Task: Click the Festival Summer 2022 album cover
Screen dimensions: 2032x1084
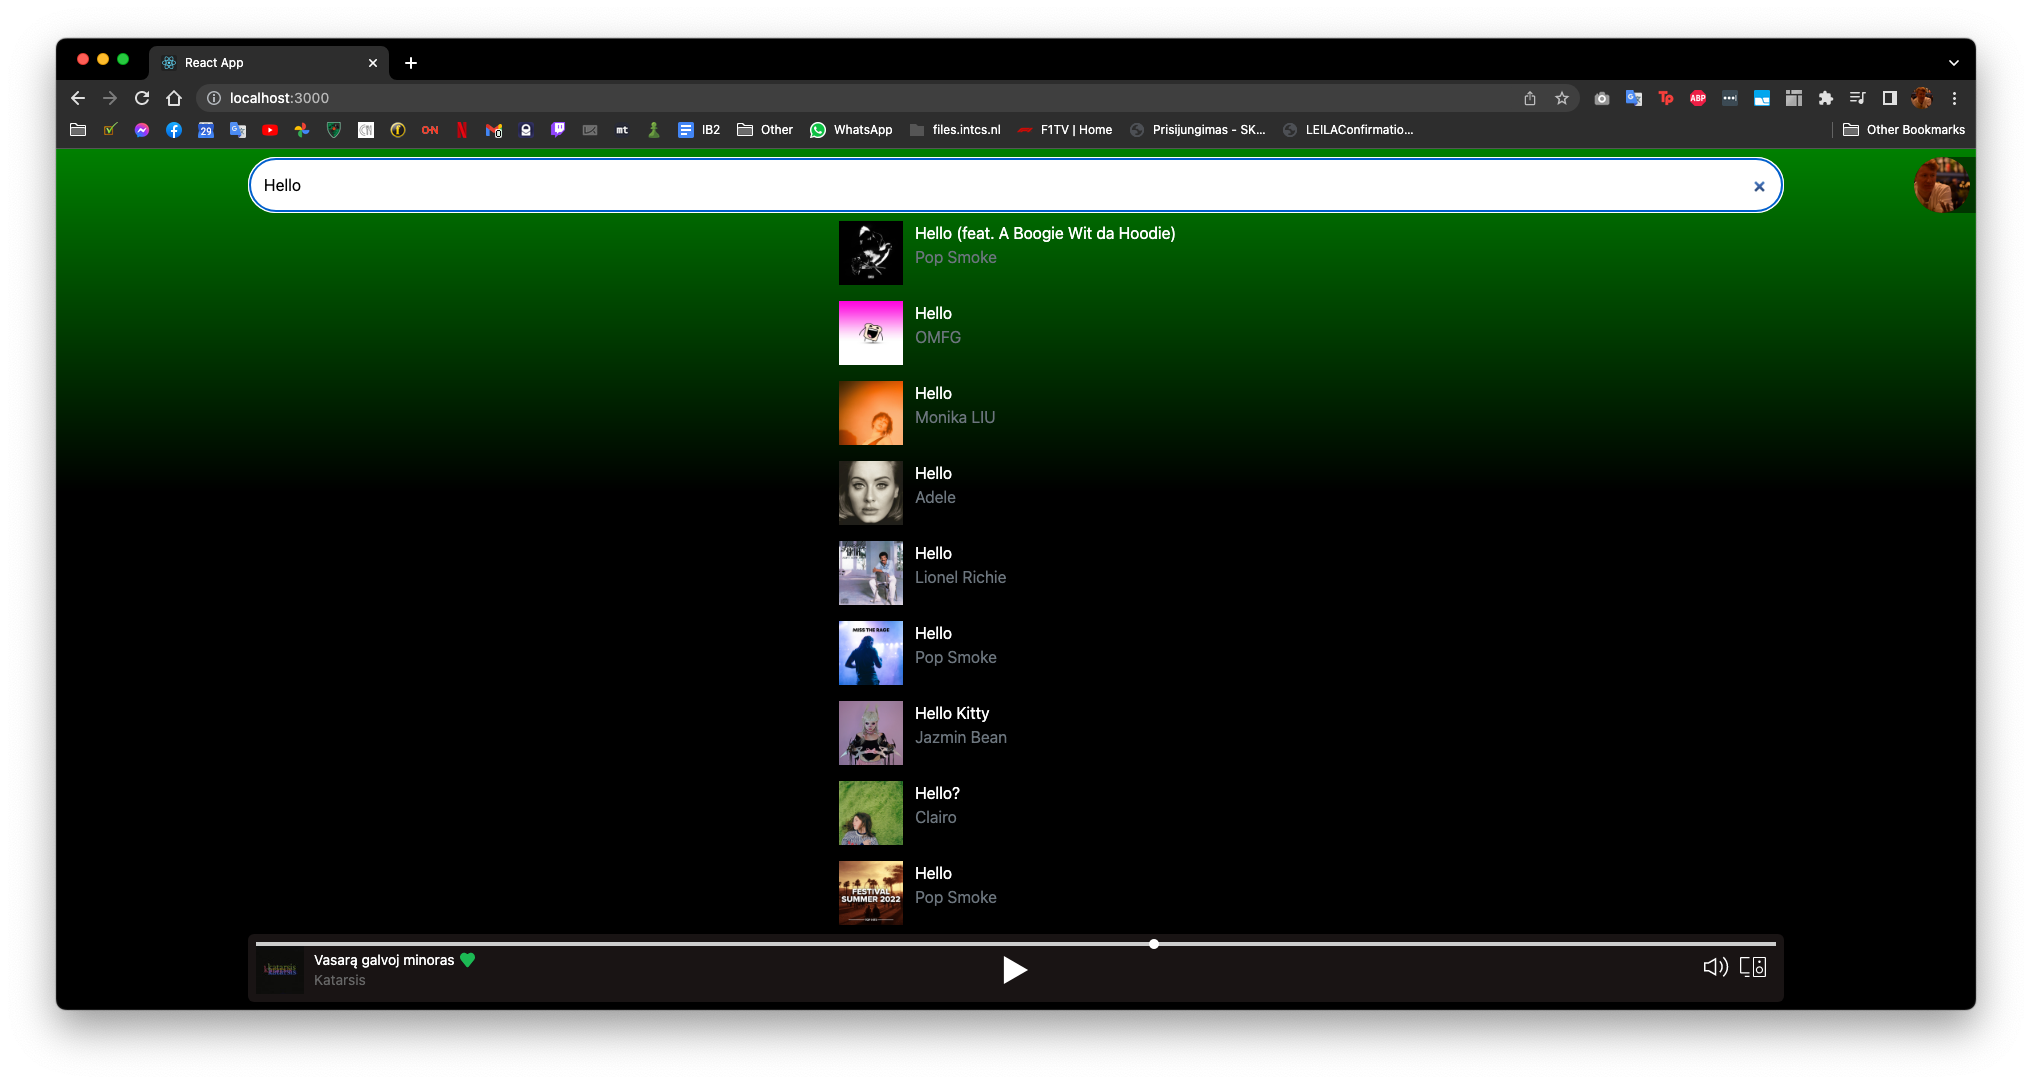Action: click(x=871, y=893)
